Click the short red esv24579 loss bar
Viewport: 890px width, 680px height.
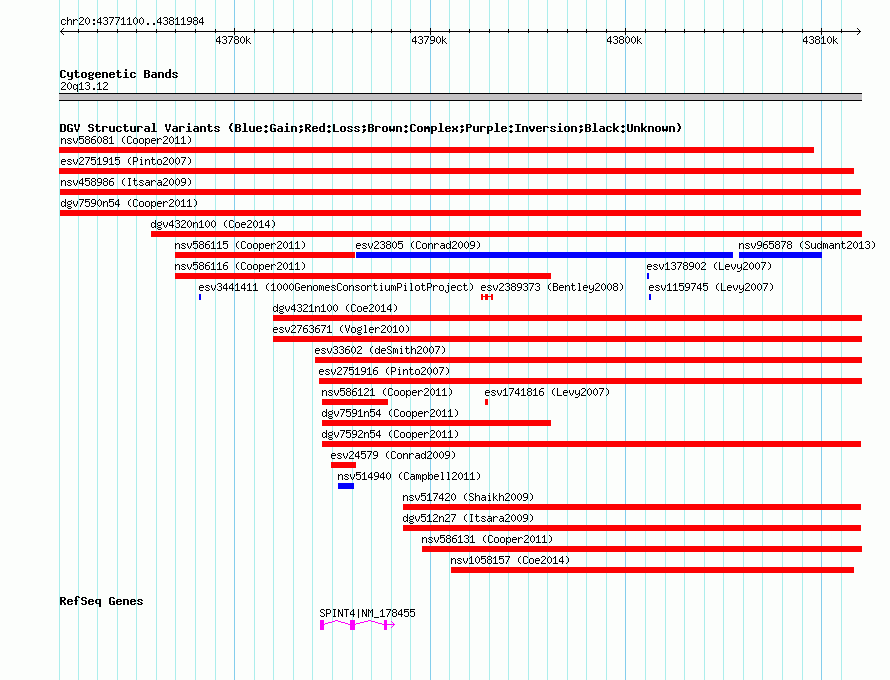coord(343,465)
